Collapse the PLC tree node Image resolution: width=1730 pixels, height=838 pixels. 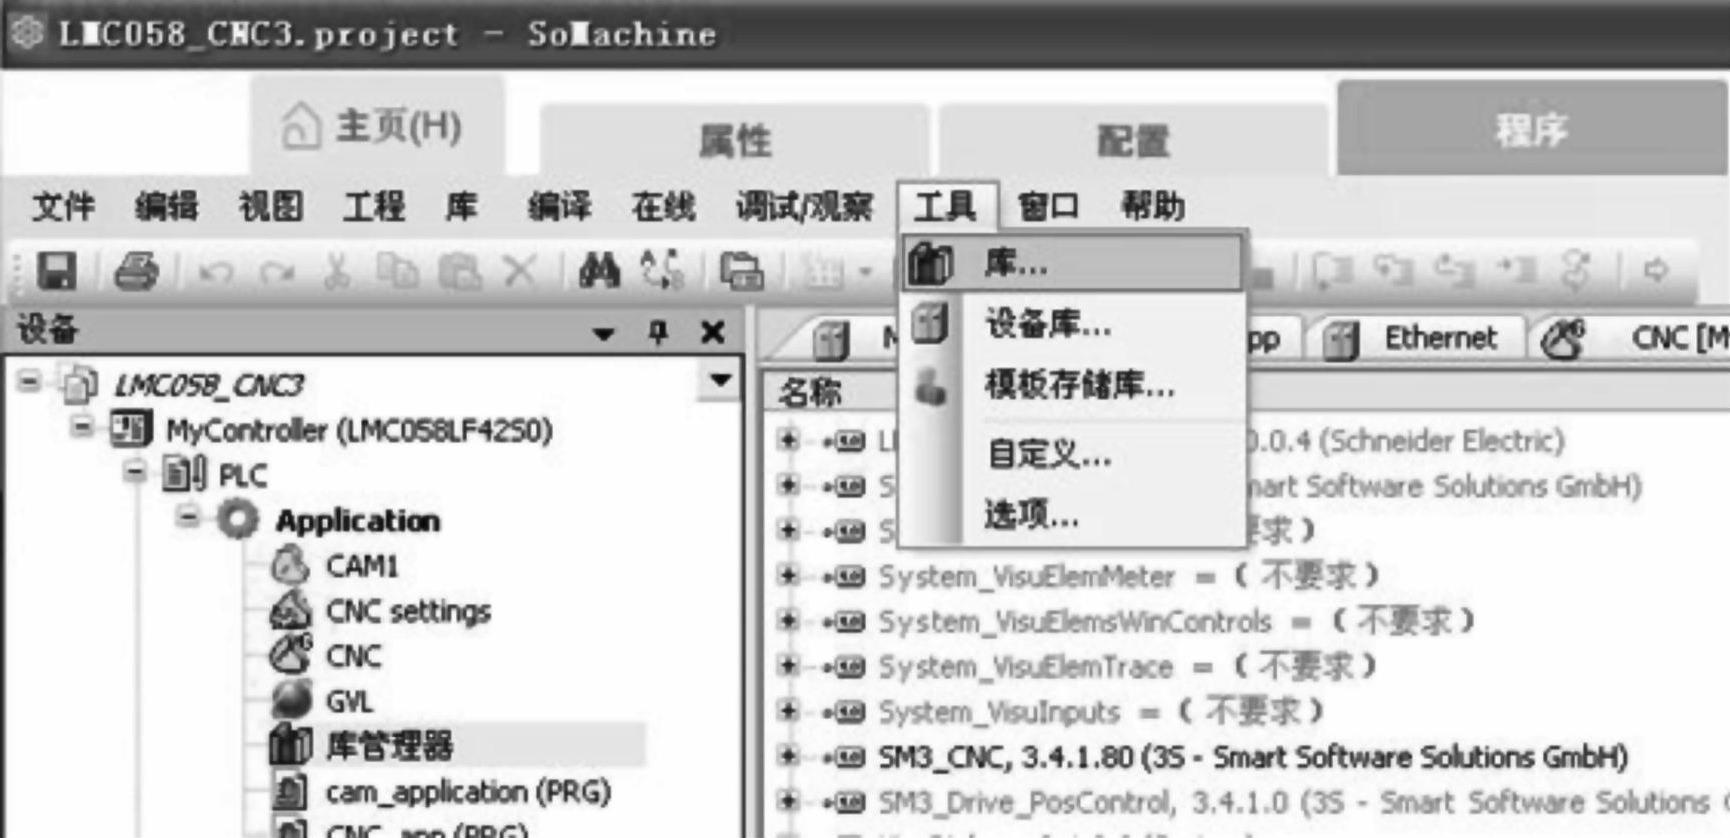(x=135, y=472)
